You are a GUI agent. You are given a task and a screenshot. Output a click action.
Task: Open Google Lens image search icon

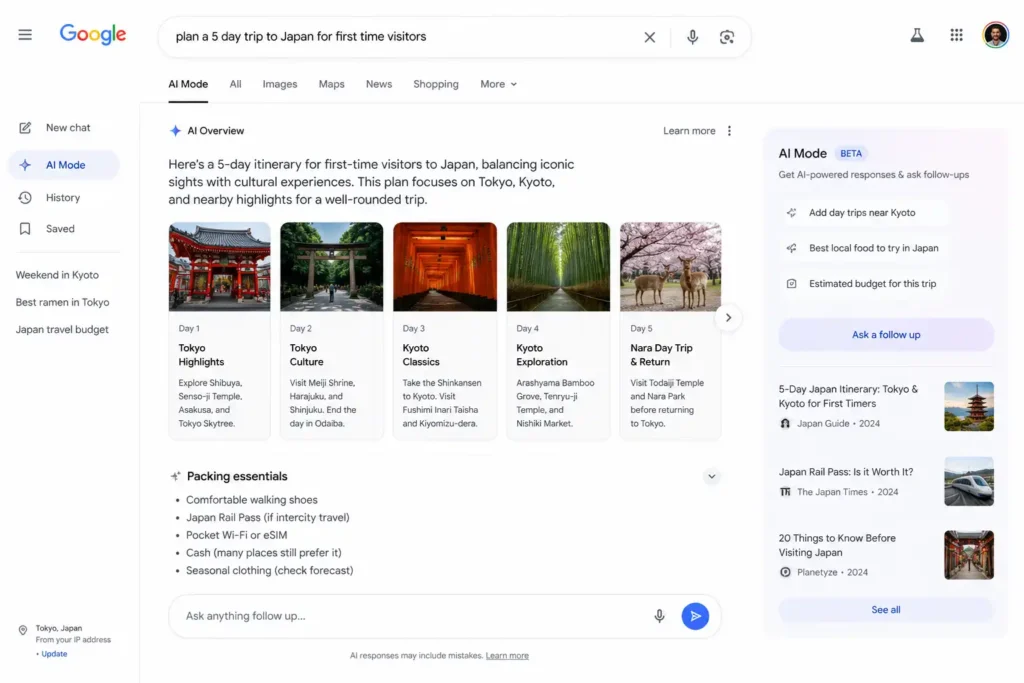[x=726, y=37]
